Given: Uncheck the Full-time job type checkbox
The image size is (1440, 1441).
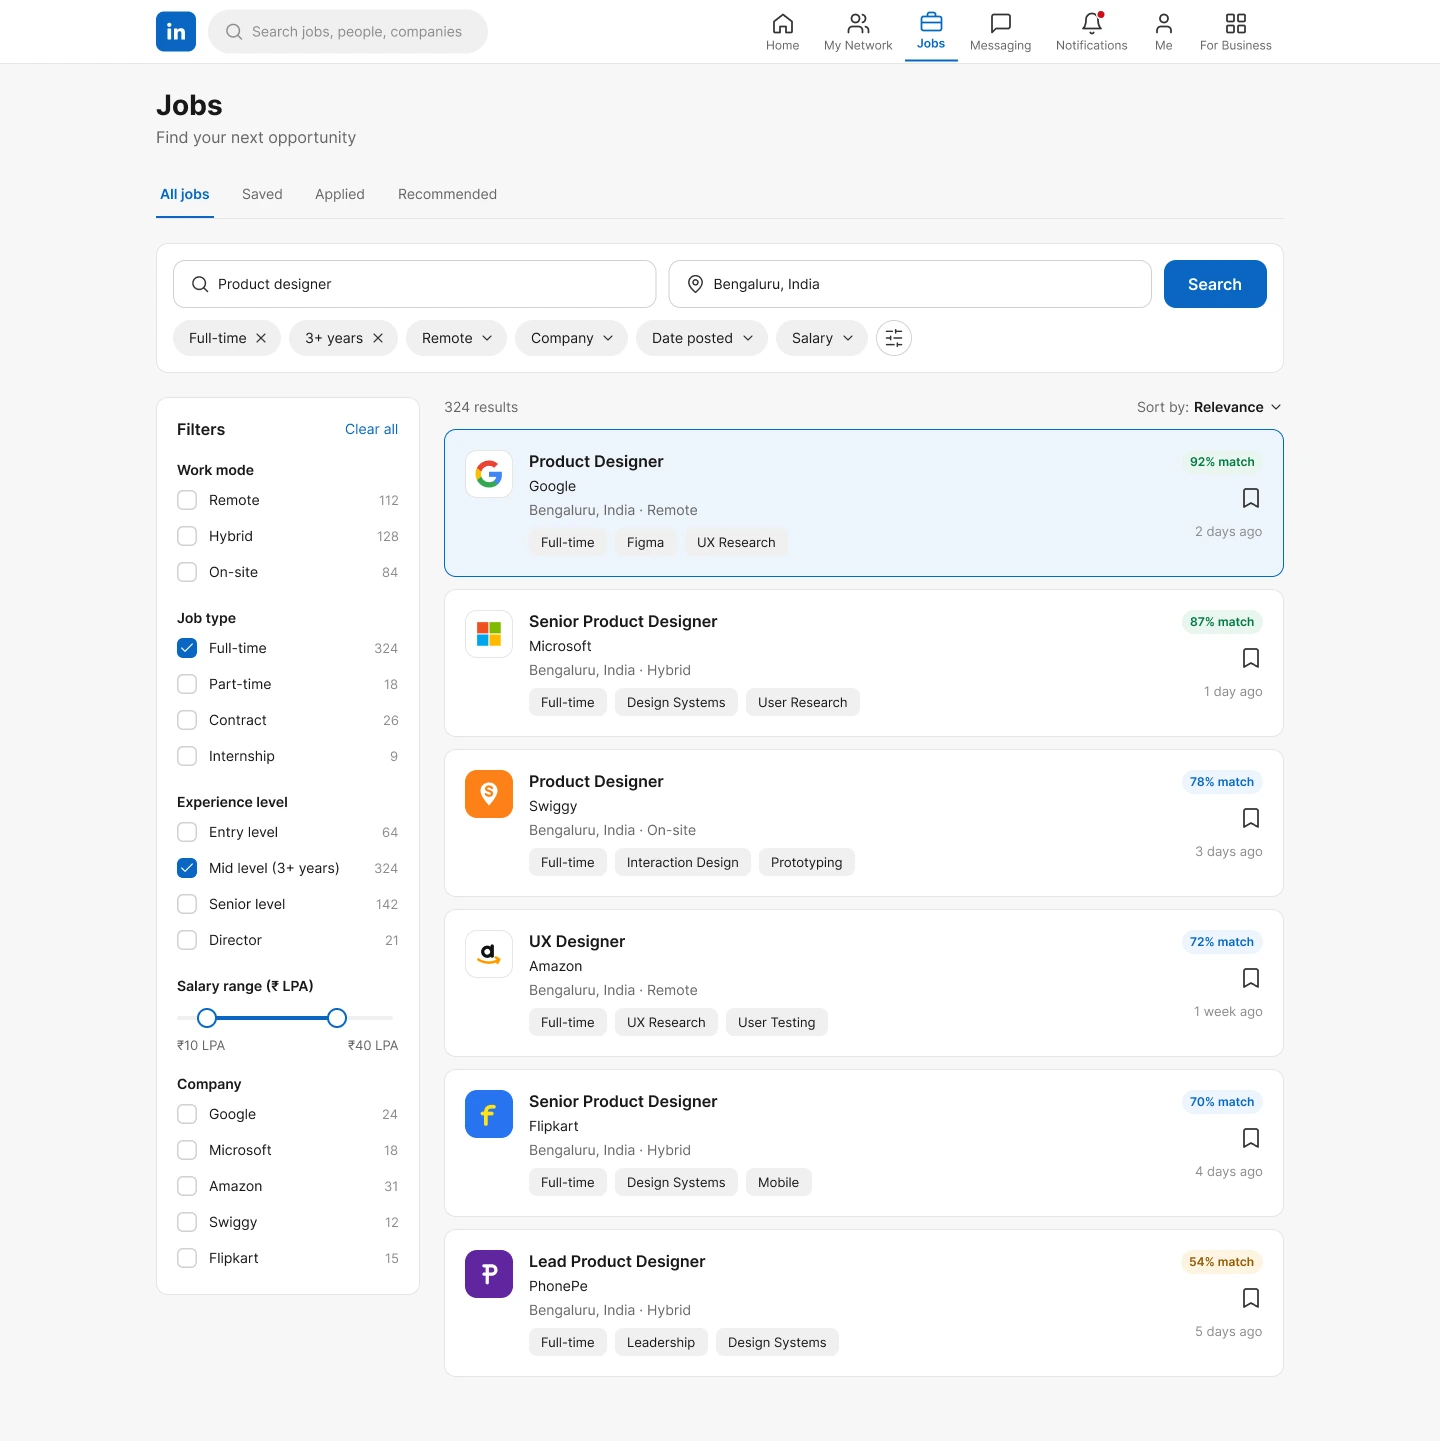Looking at the screenshot, I should coord(187,648).
